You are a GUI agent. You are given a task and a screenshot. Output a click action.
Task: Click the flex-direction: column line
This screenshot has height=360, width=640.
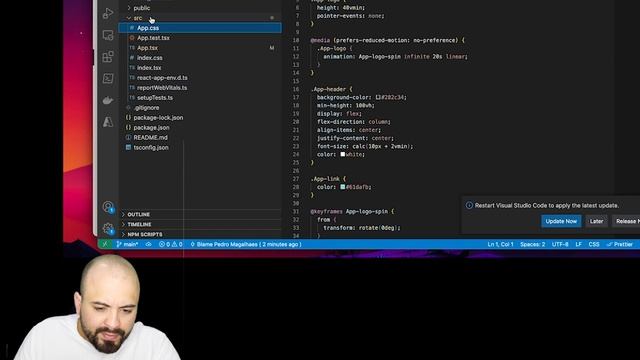click(354, 122)
